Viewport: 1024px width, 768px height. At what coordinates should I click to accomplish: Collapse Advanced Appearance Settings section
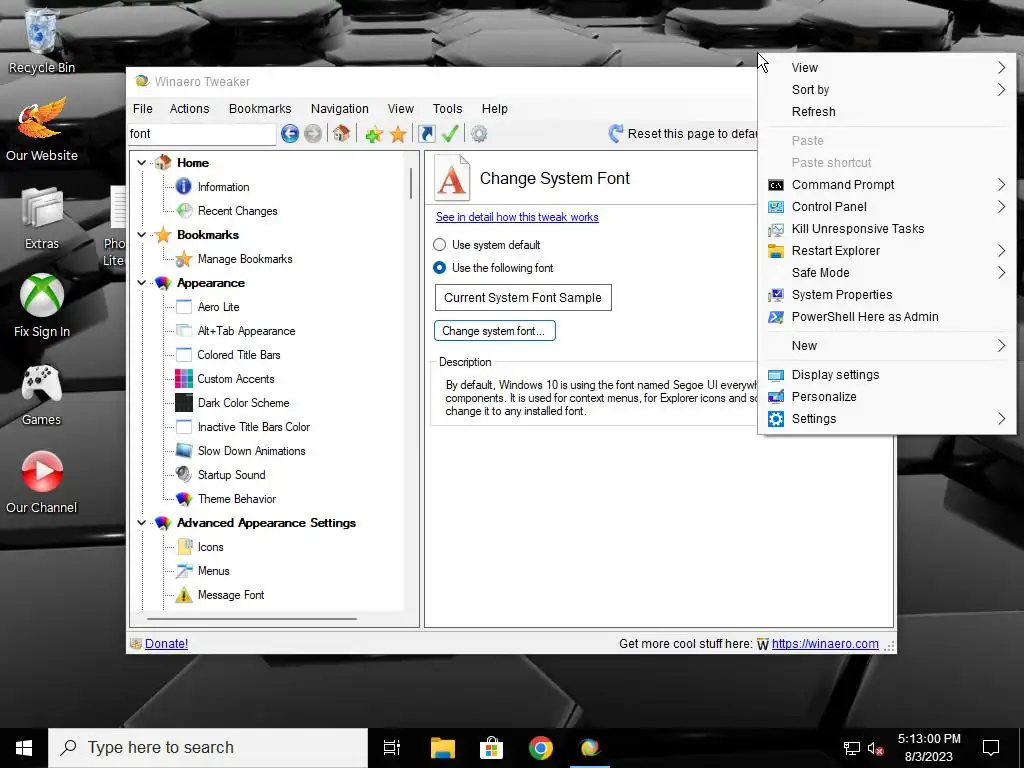click(142, 522)
